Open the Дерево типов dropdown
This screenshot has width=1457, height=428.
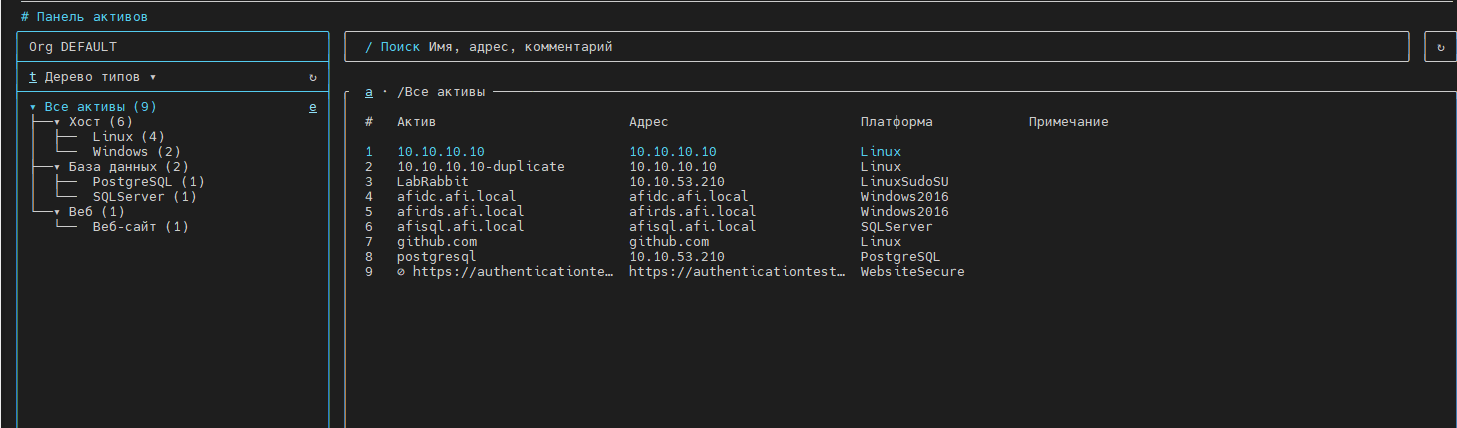tap(100, 77)
